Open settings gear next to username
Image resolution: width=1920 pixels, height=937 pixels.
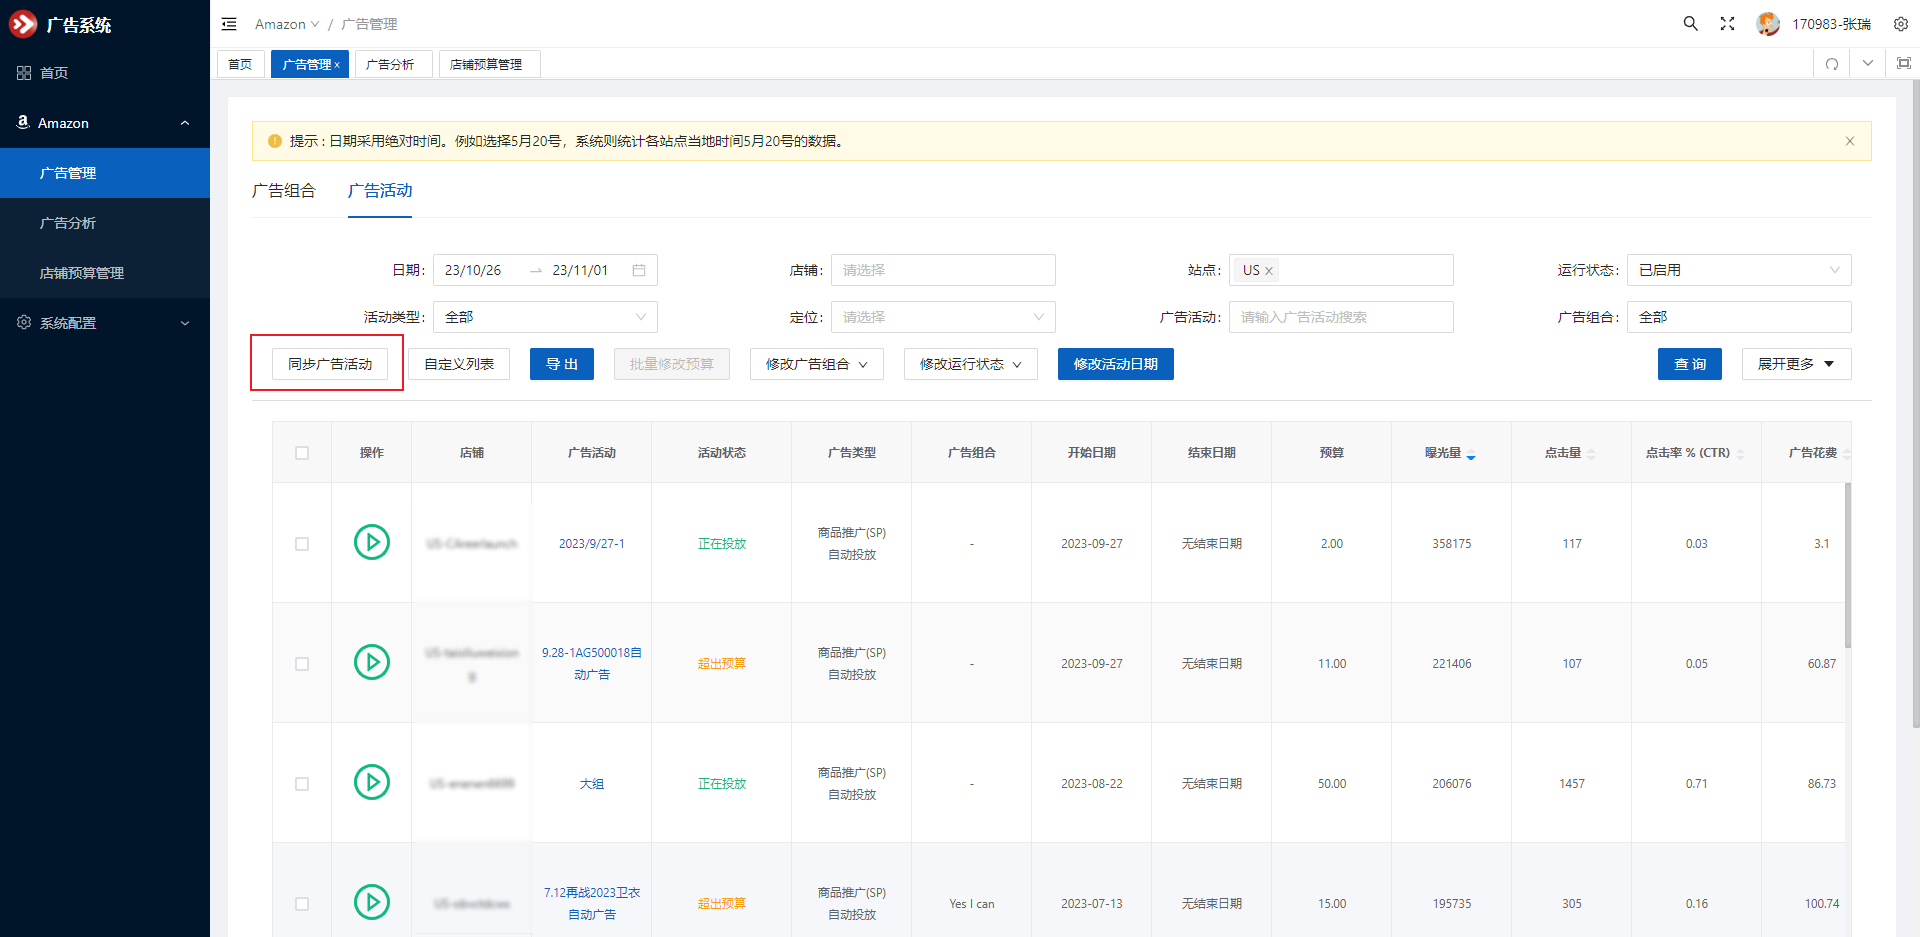coord(1900,24)
